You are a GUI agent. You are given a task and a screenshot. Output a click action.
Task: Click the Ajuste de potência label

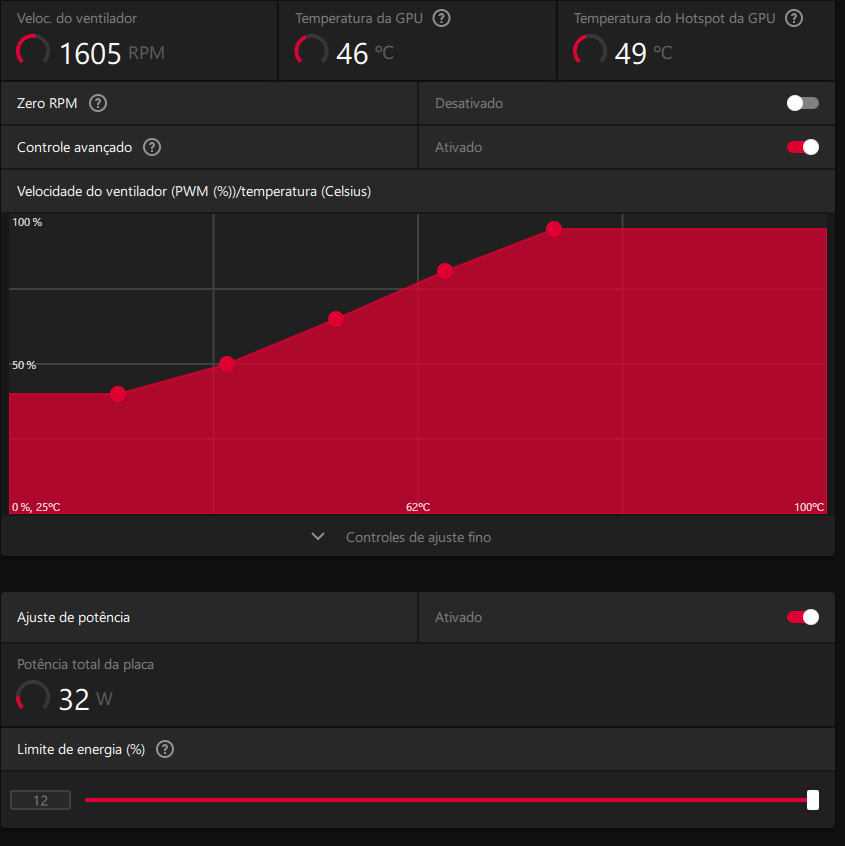(x=73, y=617)
